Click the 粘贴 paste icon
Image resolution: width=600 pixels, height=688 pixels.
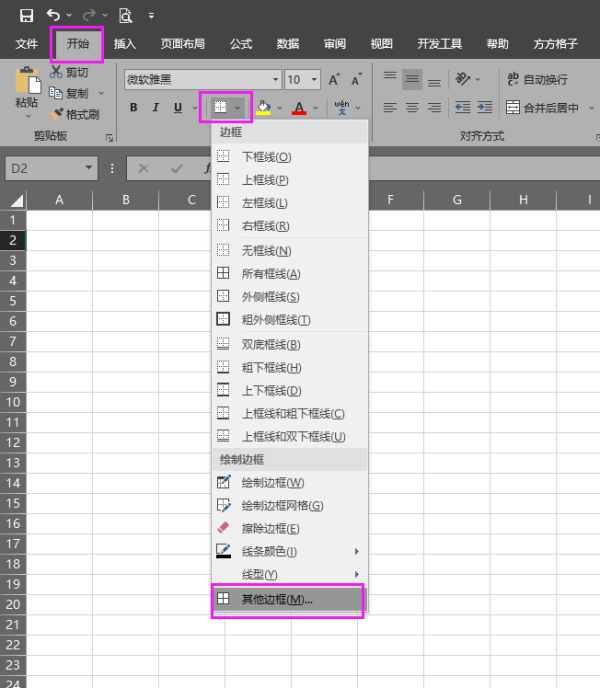[27, 80]
